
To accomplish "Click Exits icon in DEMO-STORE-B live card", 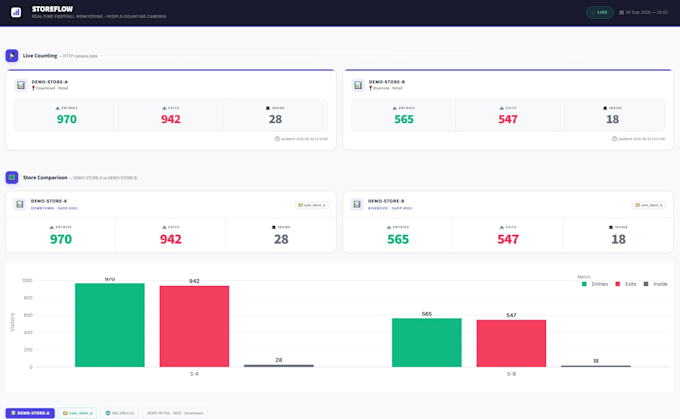I will 502,108.
